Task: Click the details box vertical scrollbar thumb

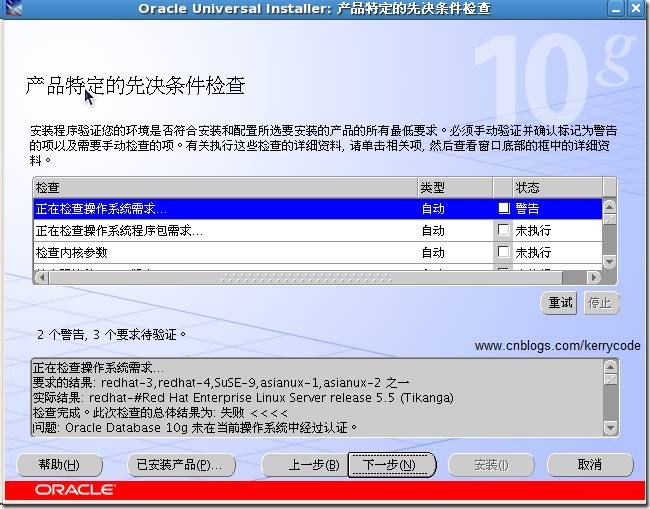Action: (610, 380)
